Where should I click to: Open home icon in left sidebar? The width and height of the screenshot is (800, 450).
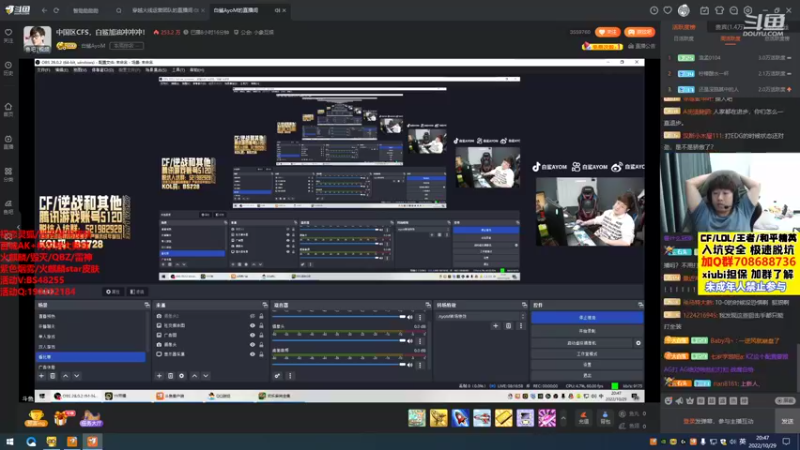point(8,109)
